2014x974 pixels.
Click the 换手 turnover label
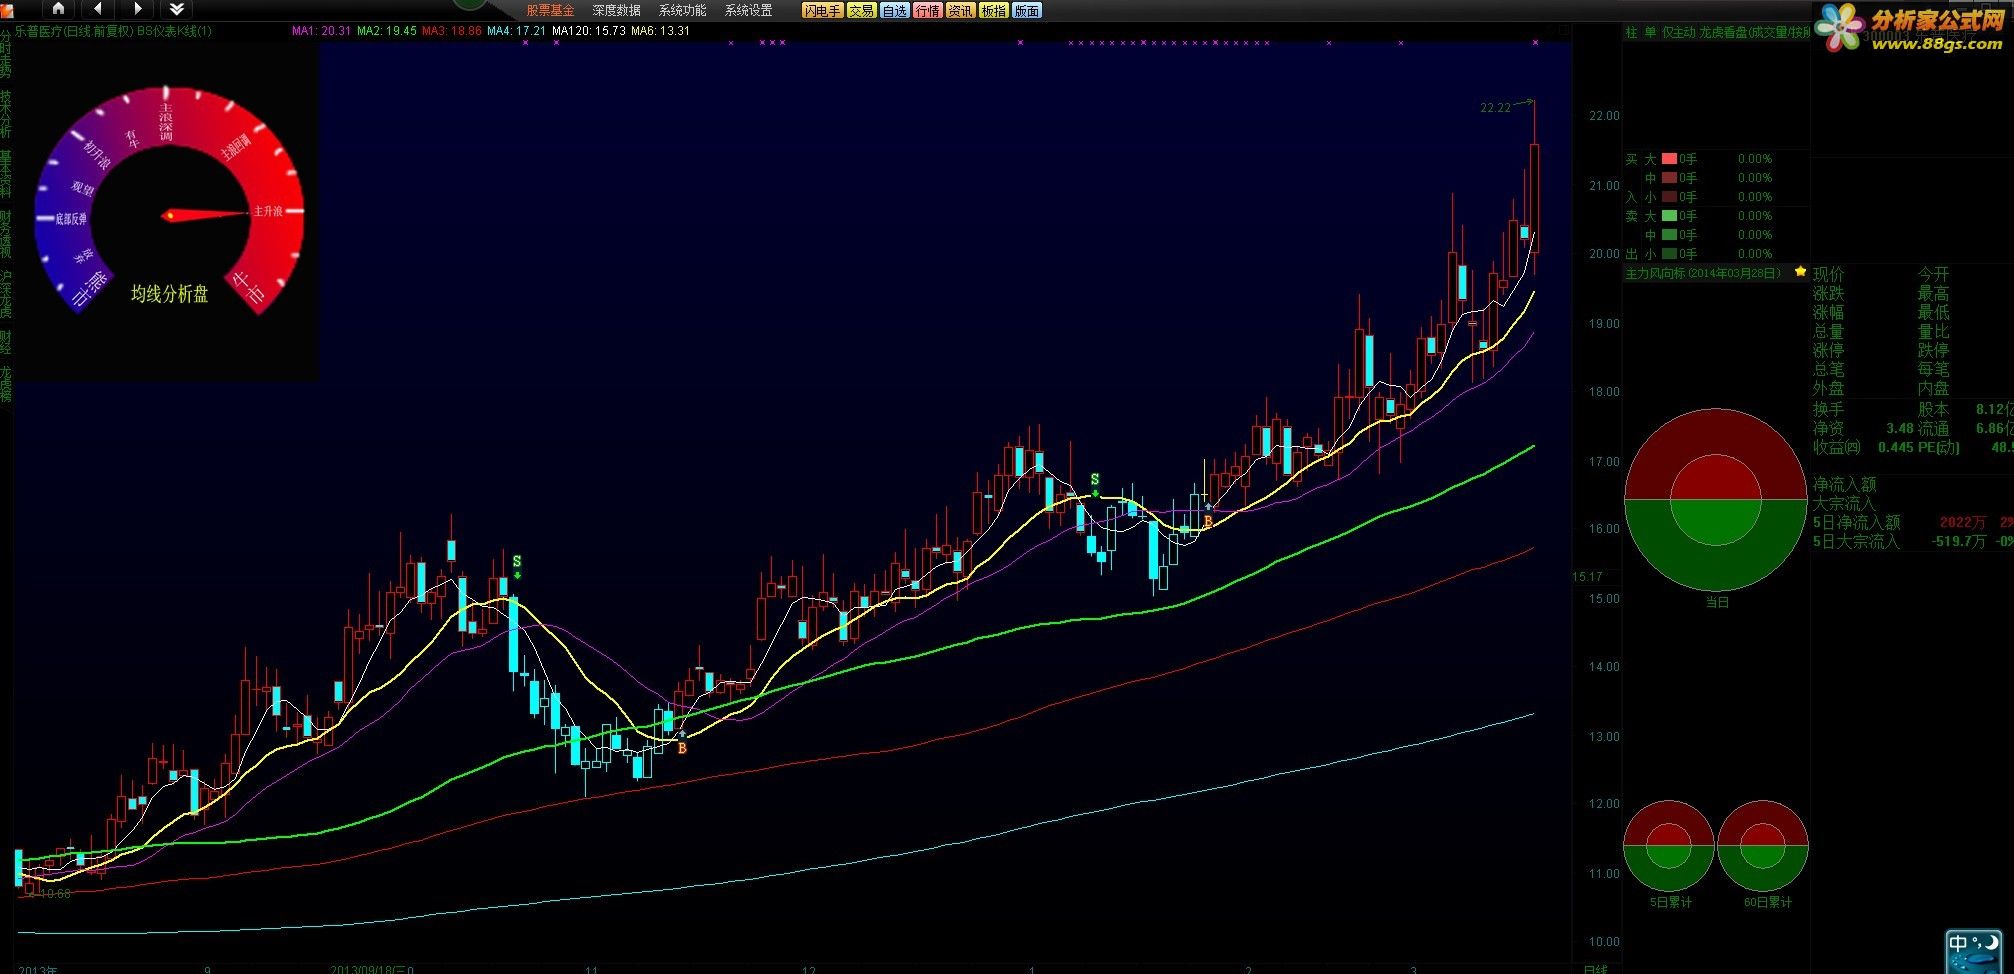click(x=1828, y=409)
